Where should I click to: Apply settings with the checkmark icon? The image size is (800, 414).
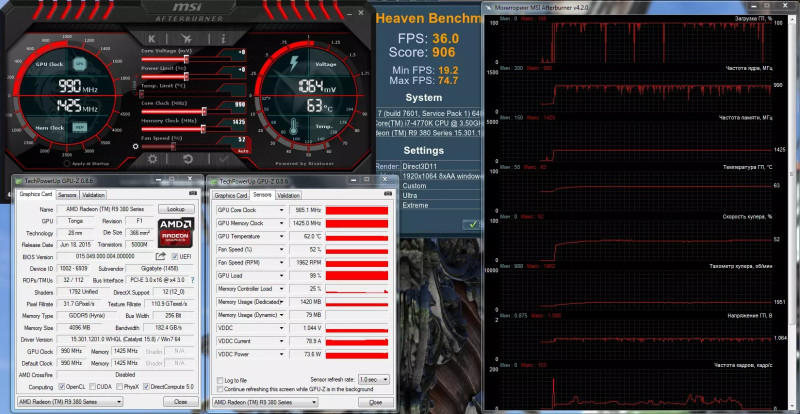pos(223,159)
